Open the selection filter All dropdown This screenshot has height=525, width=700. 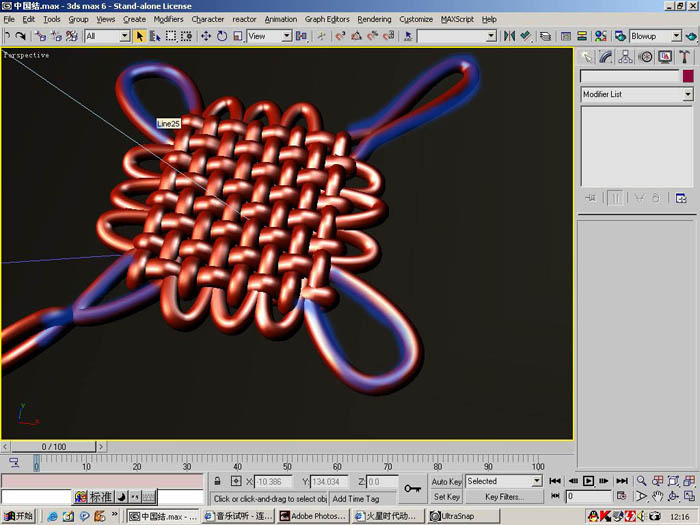coord(107,36)
